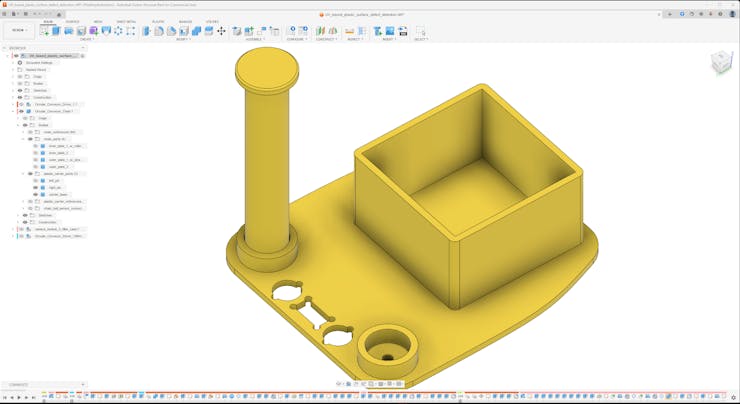
Task: Click the ViewCube in the viewport corner
Action: point(720,63)
